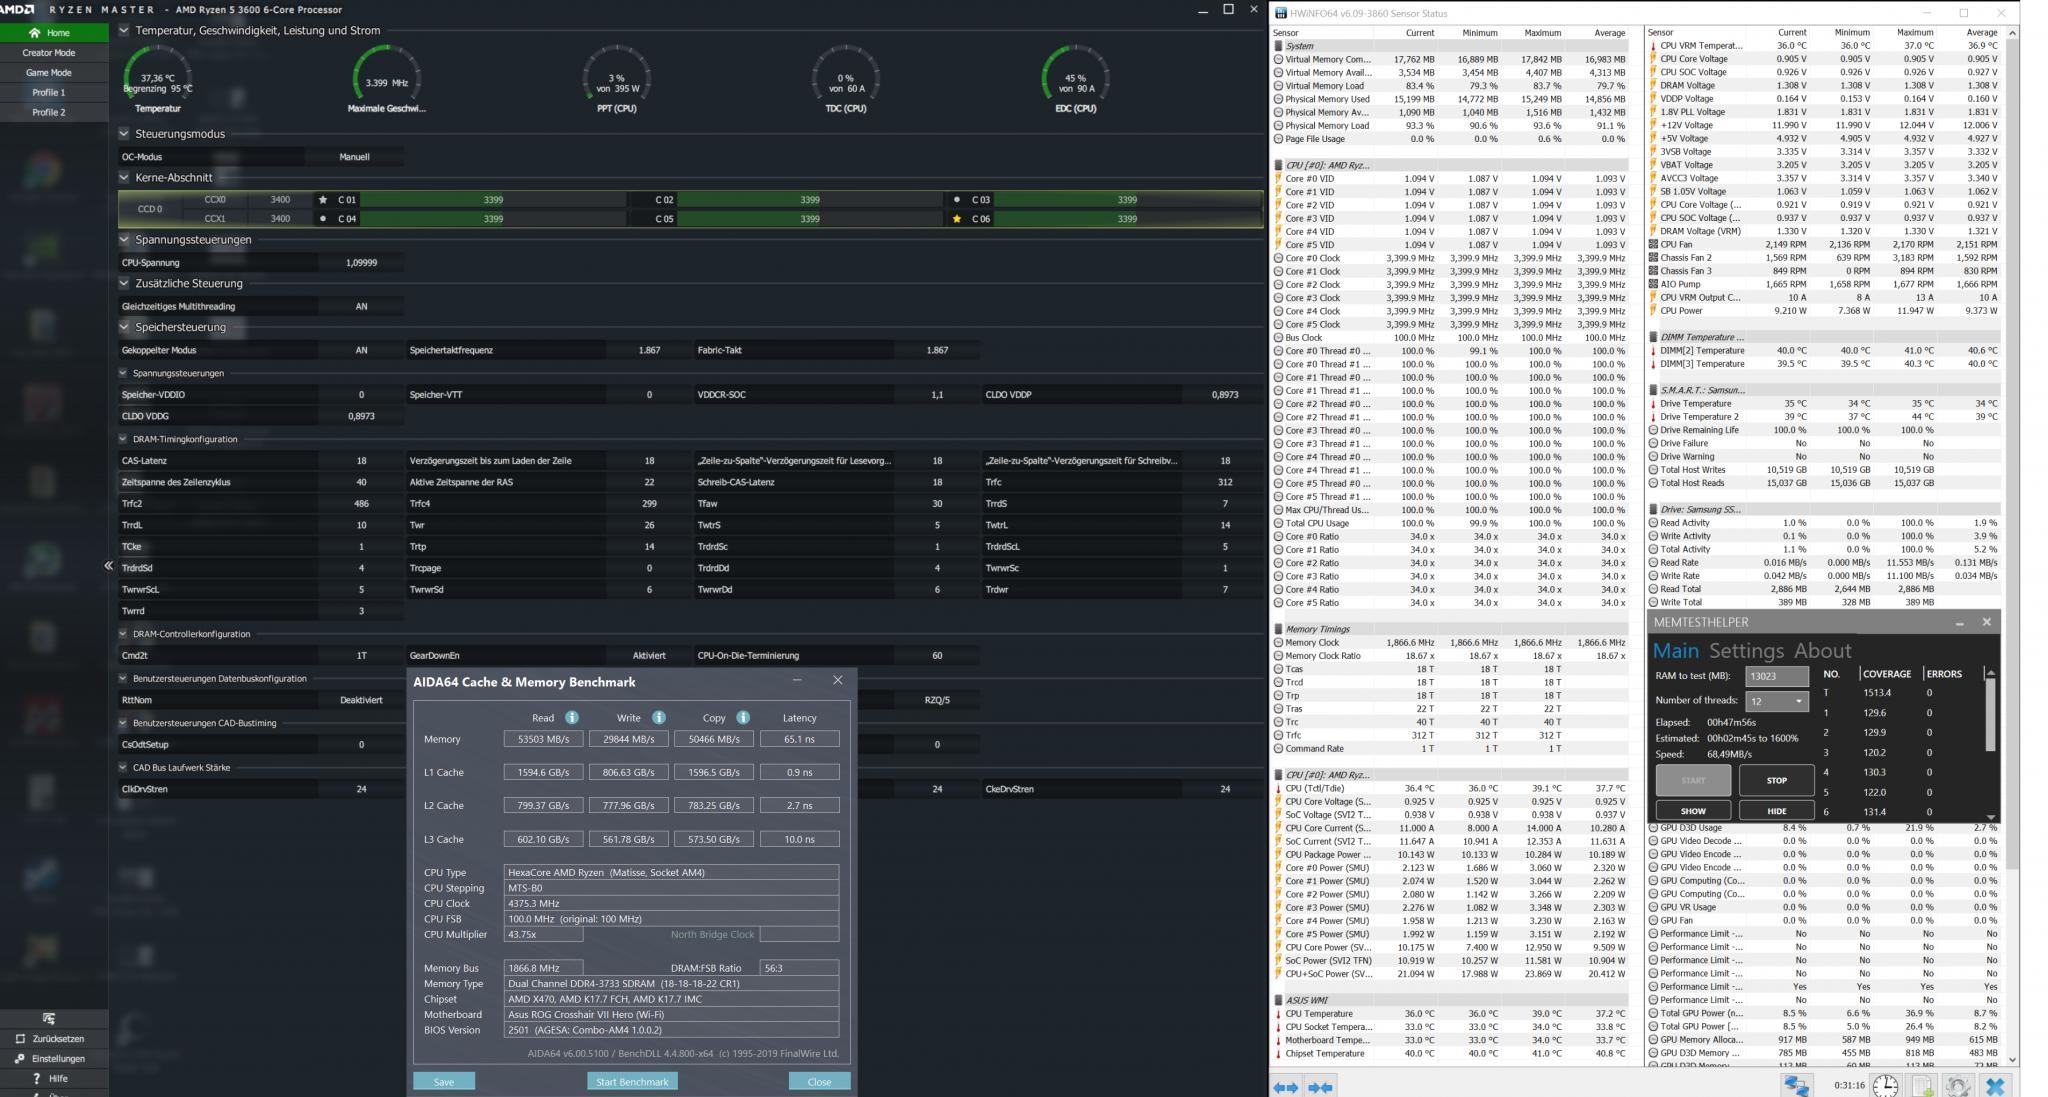Select Creator Mode in sidebar
Image resolution: width=2048 pixels, height=1097 pixels.
(49, 53)
